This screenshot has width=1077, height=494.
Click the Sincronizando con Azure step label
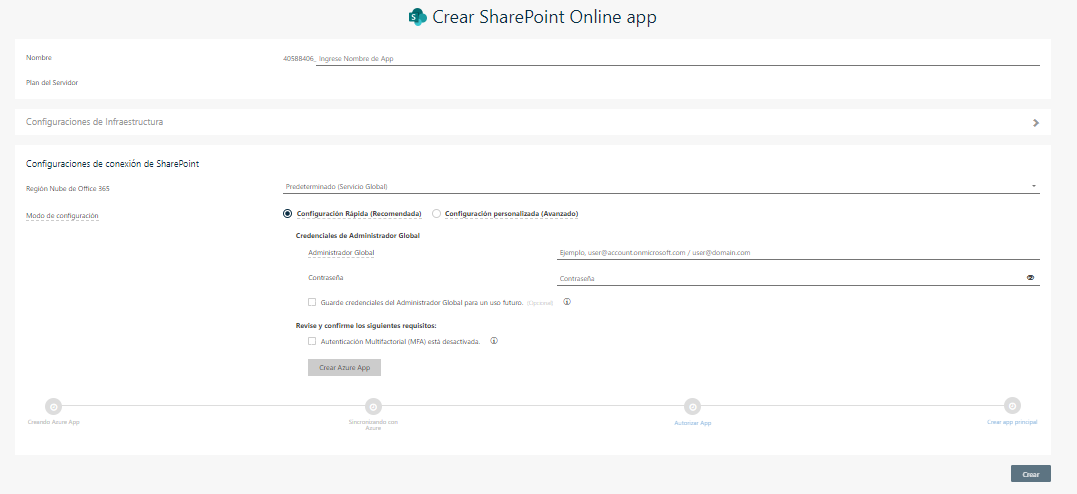(373, 425)
